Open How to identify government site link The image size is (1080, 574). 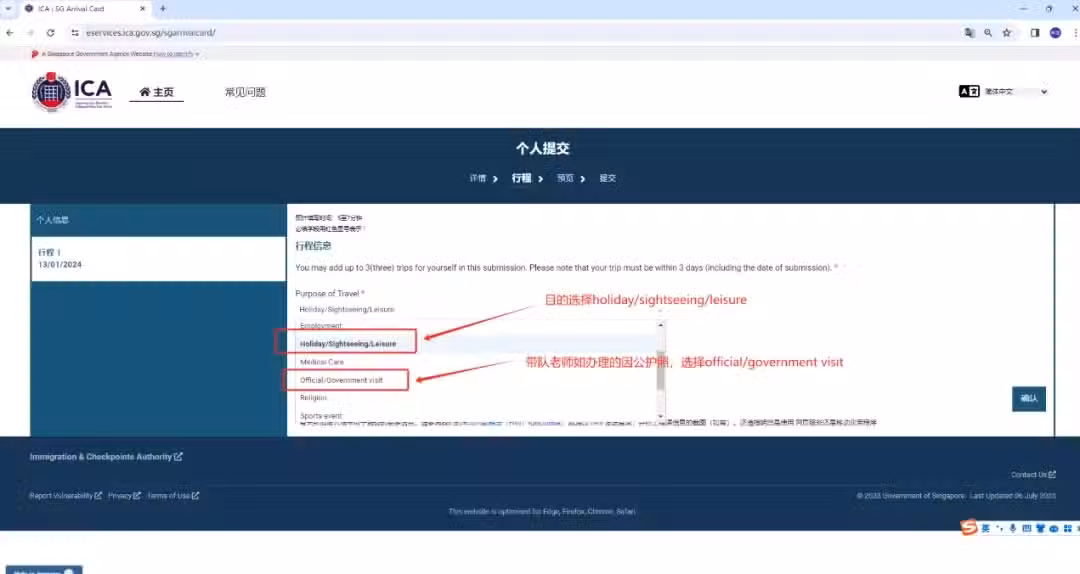176,54
